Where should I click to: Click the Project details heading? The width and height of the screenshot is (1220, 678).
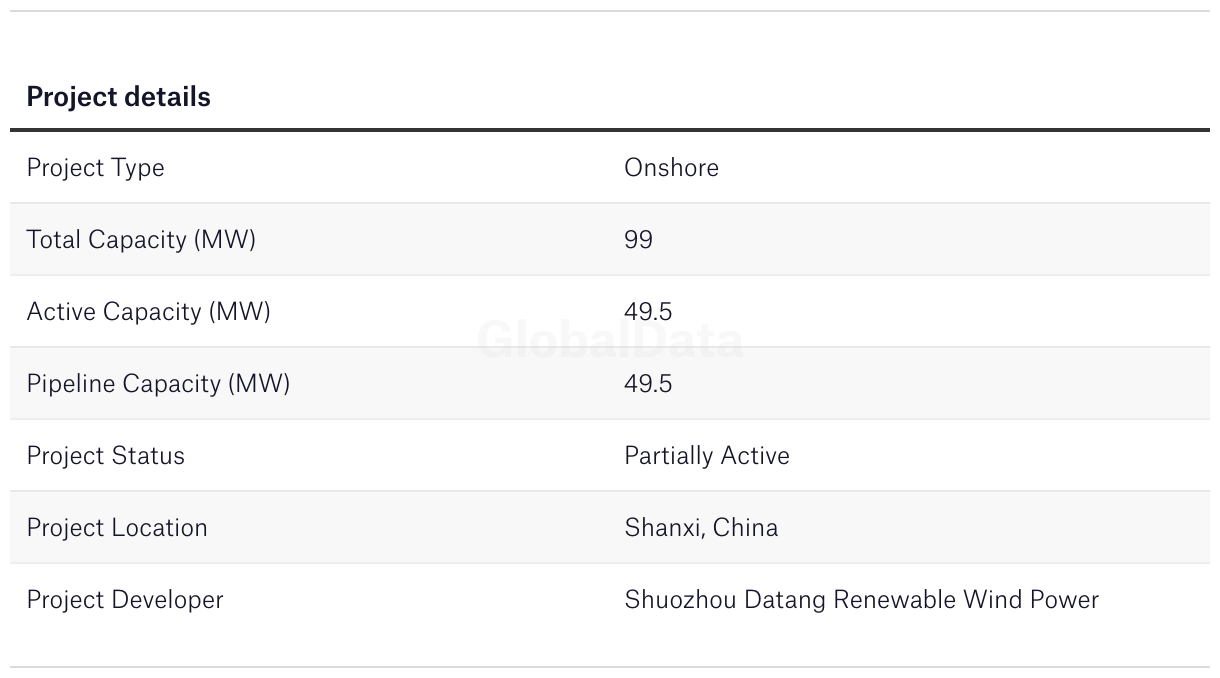click(118, 97)
